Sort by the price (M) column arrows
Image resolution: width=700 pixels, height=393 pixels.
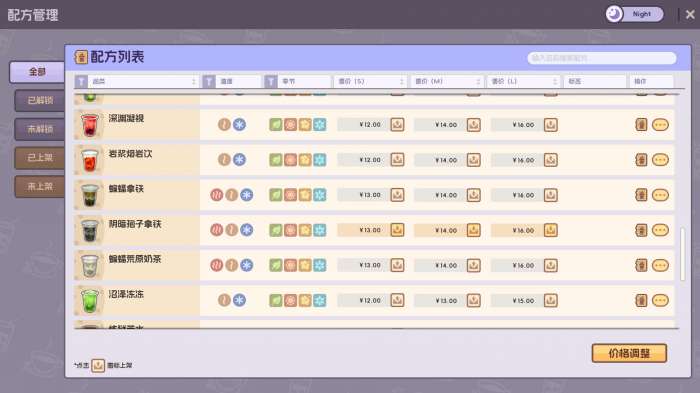click(x=478, y=82)
